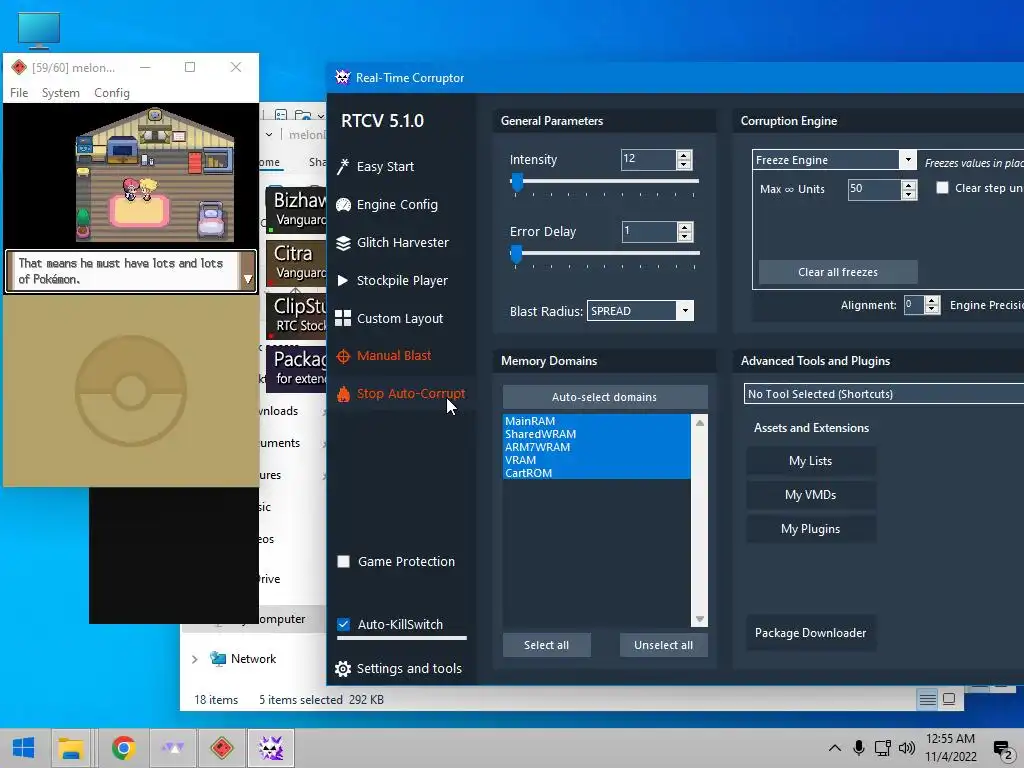The height and width of the screenshot is (768, 1024).
Task: Open No Tool Selected shortcuts dropdown
Action: 884,394
